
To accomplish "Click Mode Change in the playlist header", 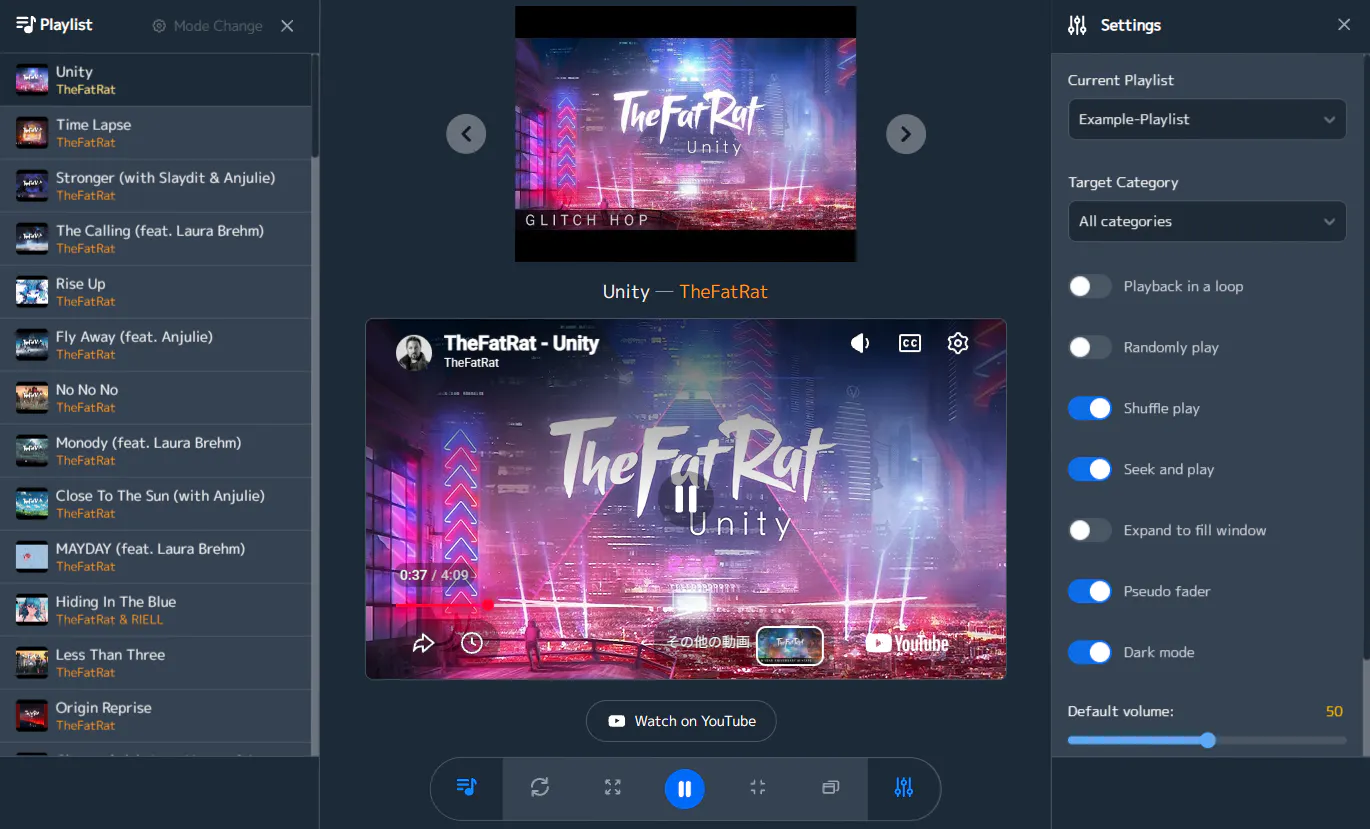I will 207,26.
